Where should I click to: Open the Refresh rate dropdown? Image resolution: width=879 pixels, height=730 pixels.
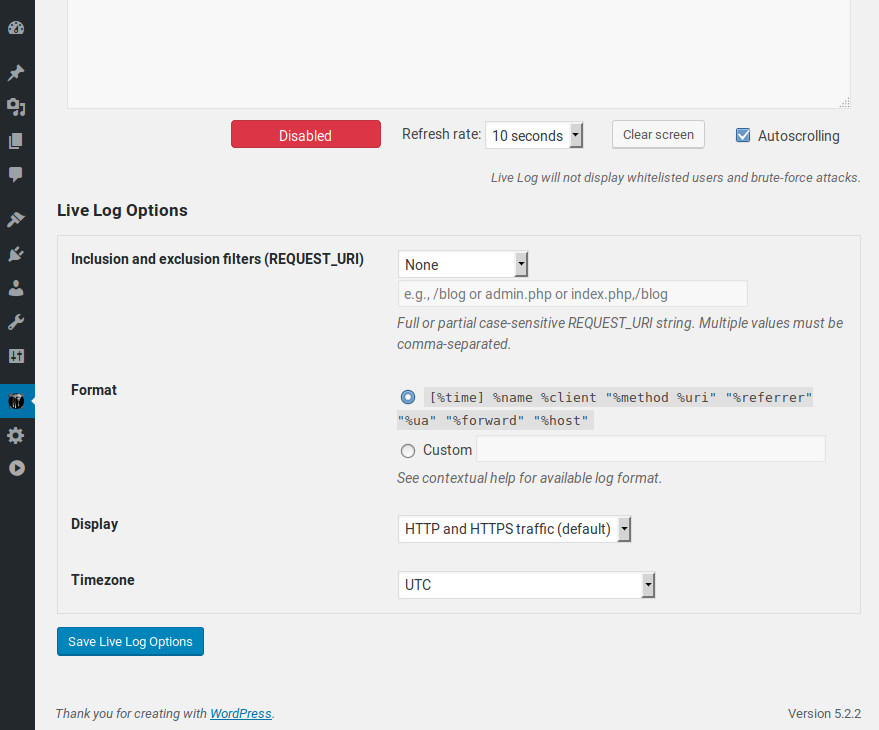tap(533, 135)
